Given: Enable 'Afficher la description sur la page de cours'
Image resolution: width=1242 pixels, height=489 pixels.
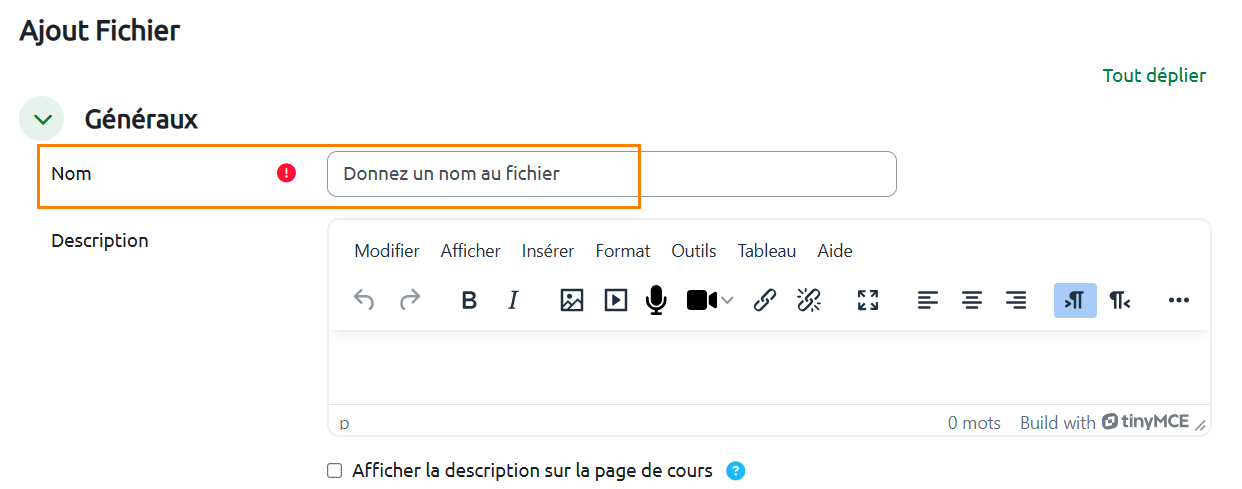Looking at the screenshot, I should (x=335, y=471).
